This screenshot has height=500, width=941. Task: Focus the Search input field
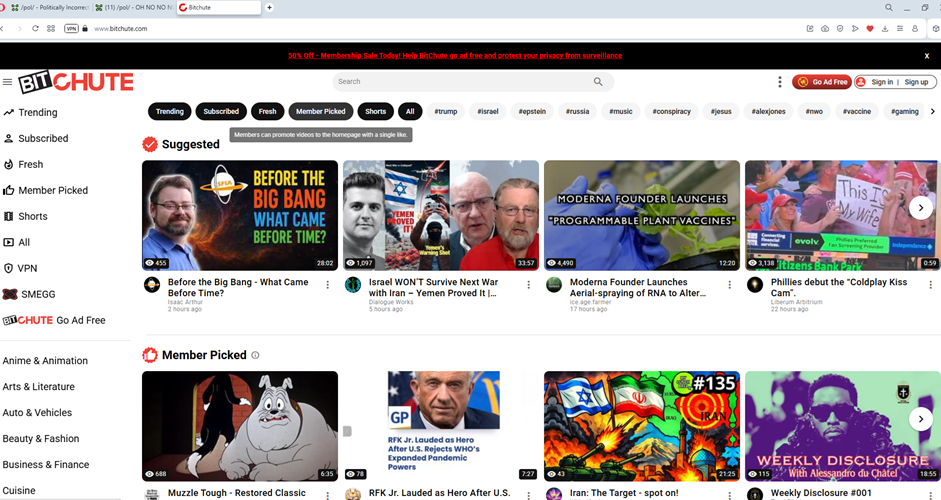pos(462,82)
